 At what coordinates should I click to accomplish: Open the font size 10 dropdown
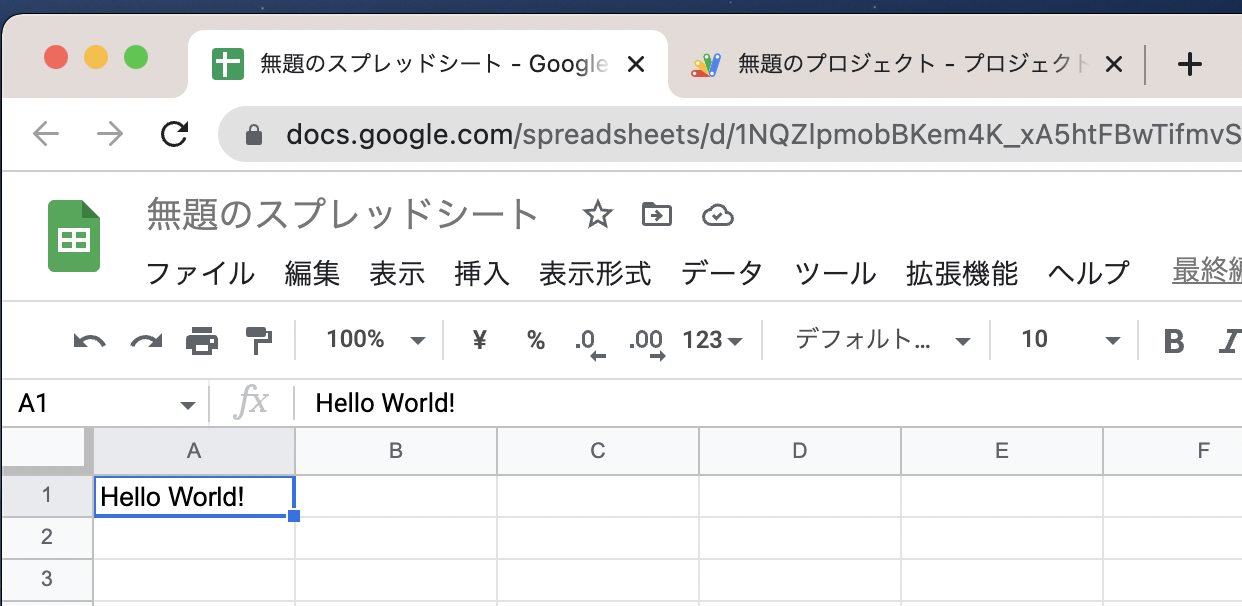pyautogui.click(x=1070, y=340)
